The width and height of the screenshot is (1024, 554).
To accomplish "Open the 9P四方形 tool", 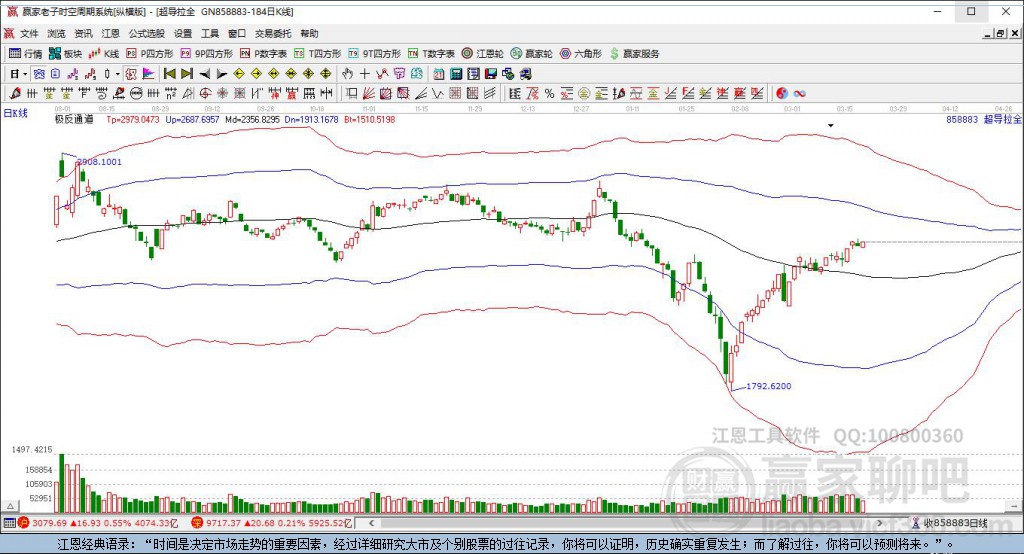I will tap(206, 54).
